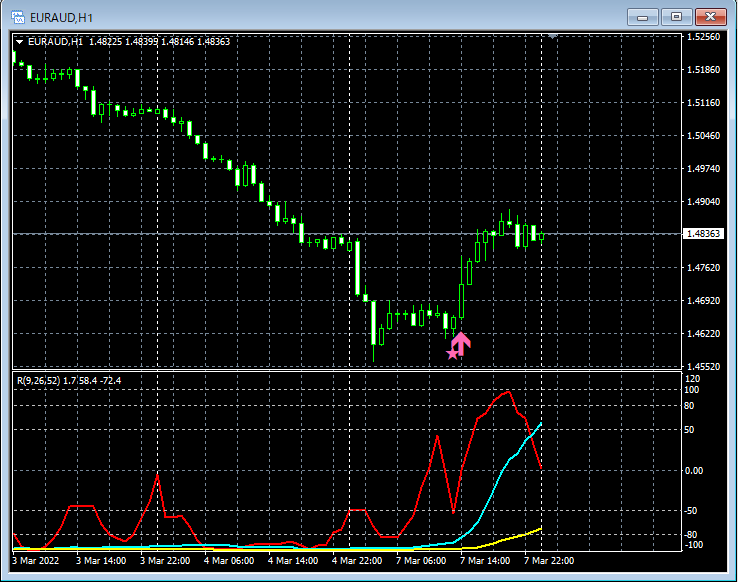The height and width of the screenshot is (582, 739).
Task: Click the EURAUD,H1 chart window icon
Action: (x=18, y=17)
